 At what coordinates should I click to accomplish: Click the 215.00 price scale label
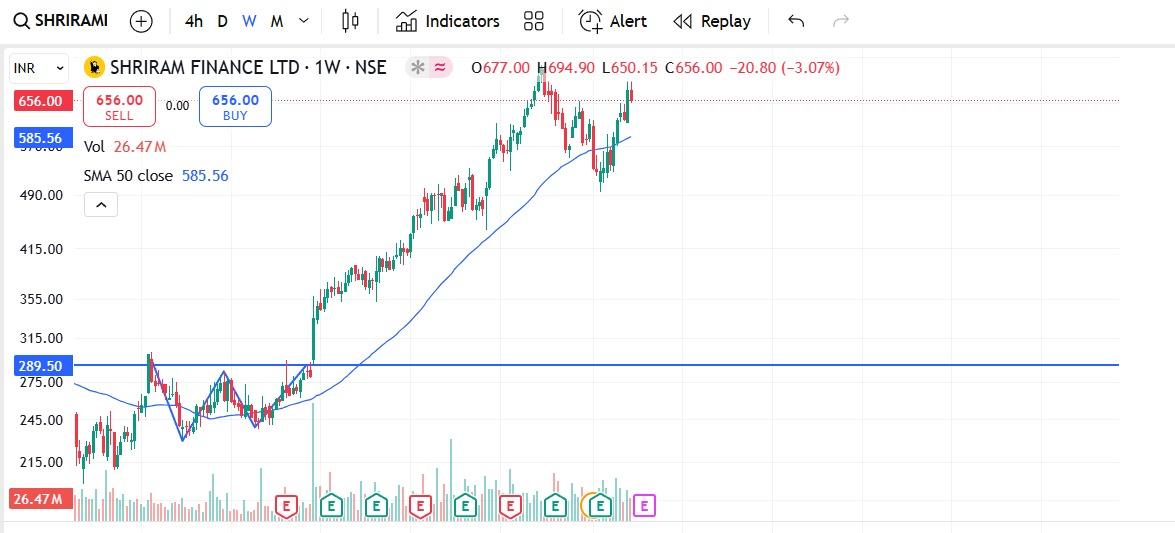click(x=43, y=462)
